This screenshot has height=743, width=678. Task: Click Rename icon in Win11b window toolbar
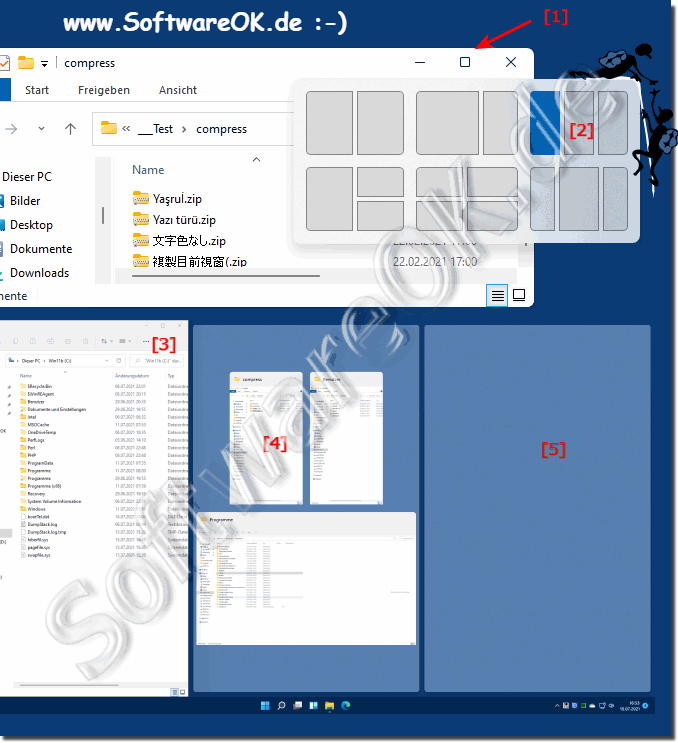click(50, 341)
